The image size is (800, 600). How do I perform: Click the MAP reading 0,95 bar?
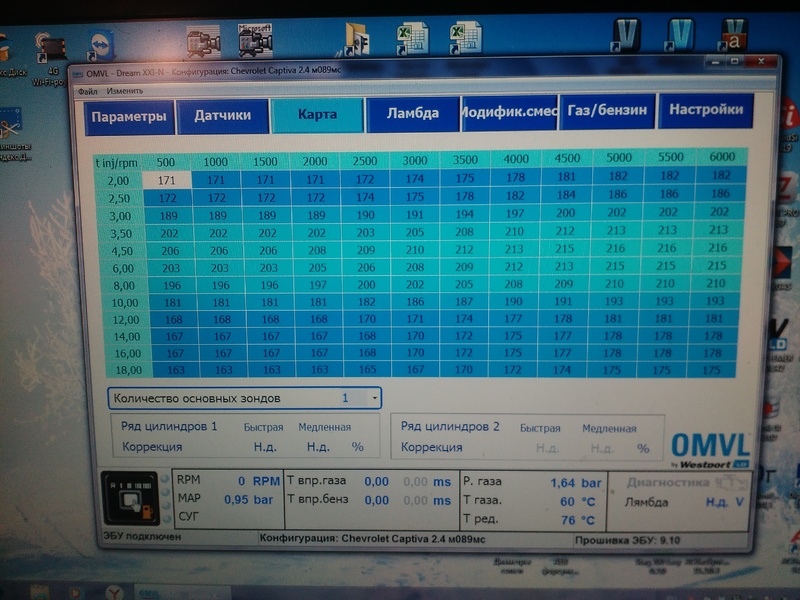click(248, 500)
